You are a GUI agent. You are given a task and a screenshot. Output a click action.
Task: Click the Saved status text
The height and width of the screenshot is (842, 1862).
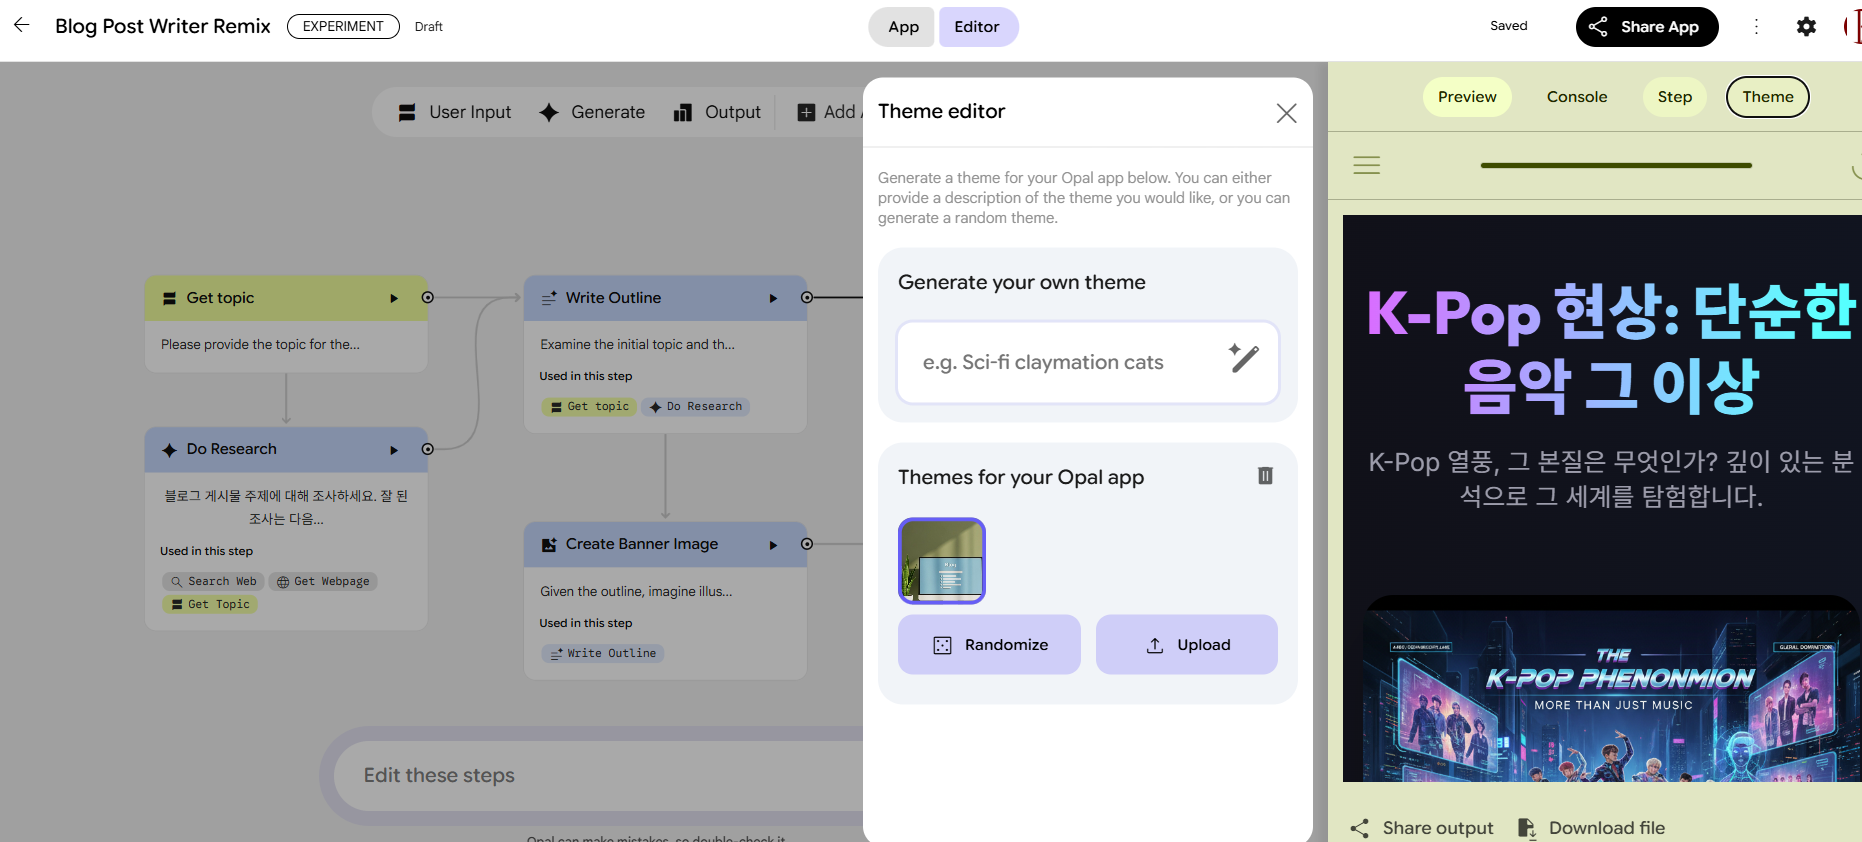1508,26
